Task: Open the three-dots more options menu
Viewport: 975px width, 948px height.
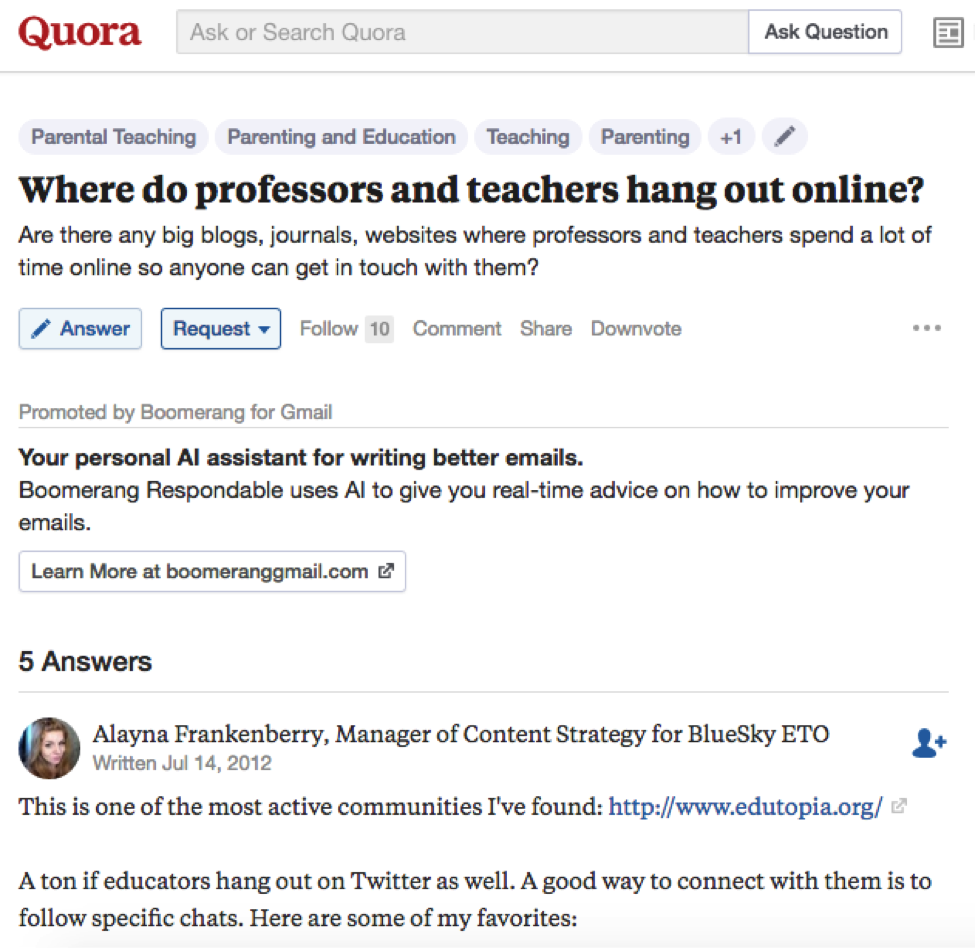Action: coord(926,328)
